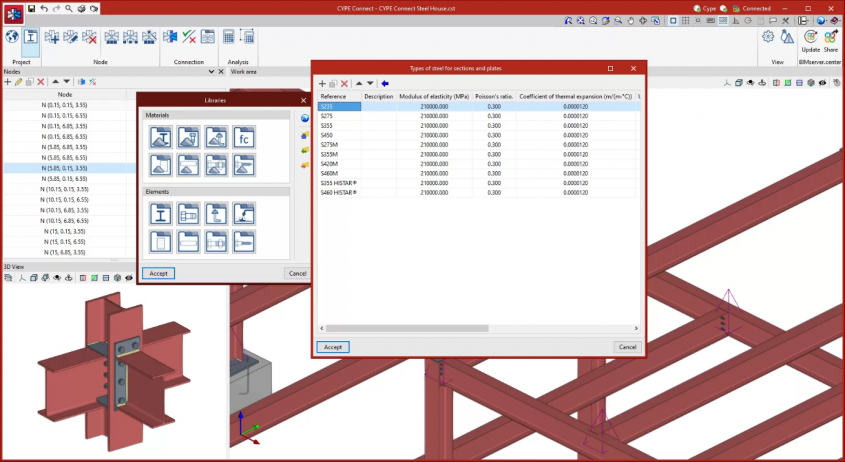Add a new steel type with plus icon
Screen dimensions: 845x462
click(322, 84)
